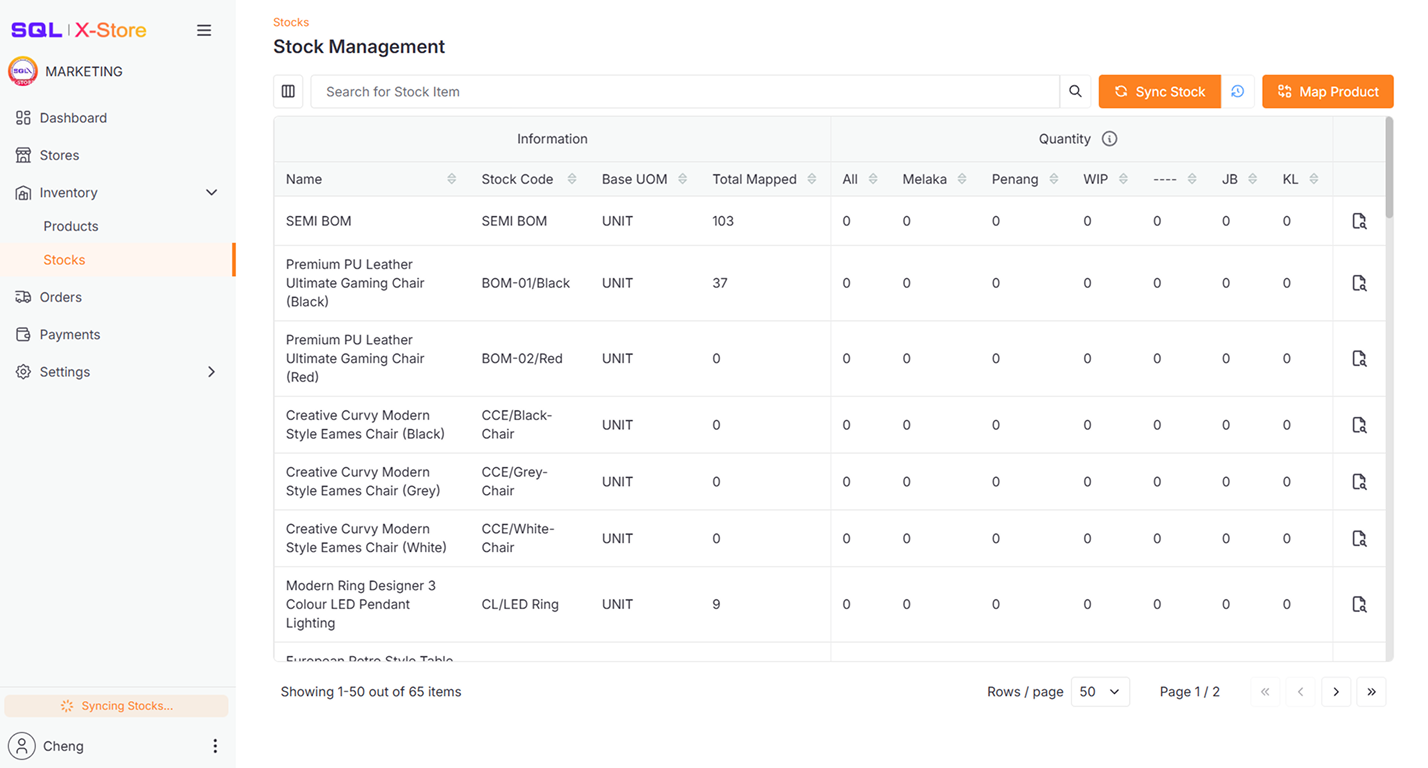Open the blue sync history clock icon

click(x=1238, y=91)
